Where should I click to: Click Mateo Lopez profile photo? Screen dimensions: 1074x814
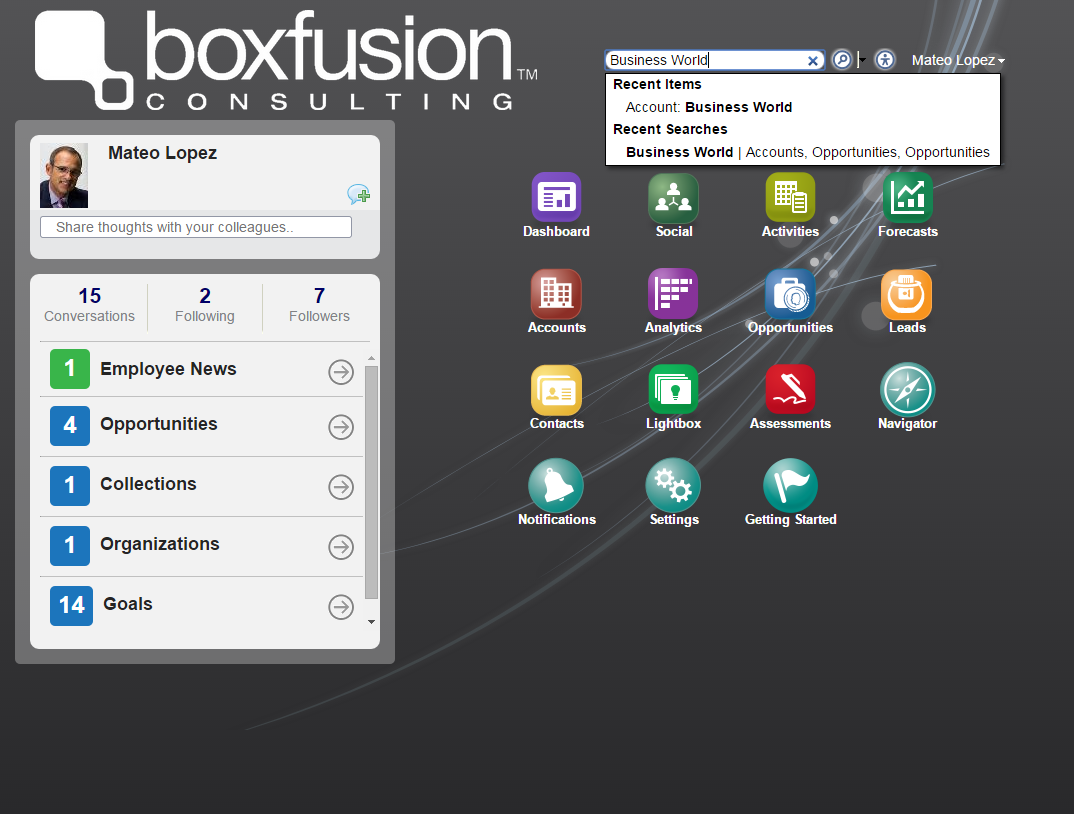(64, 175)
